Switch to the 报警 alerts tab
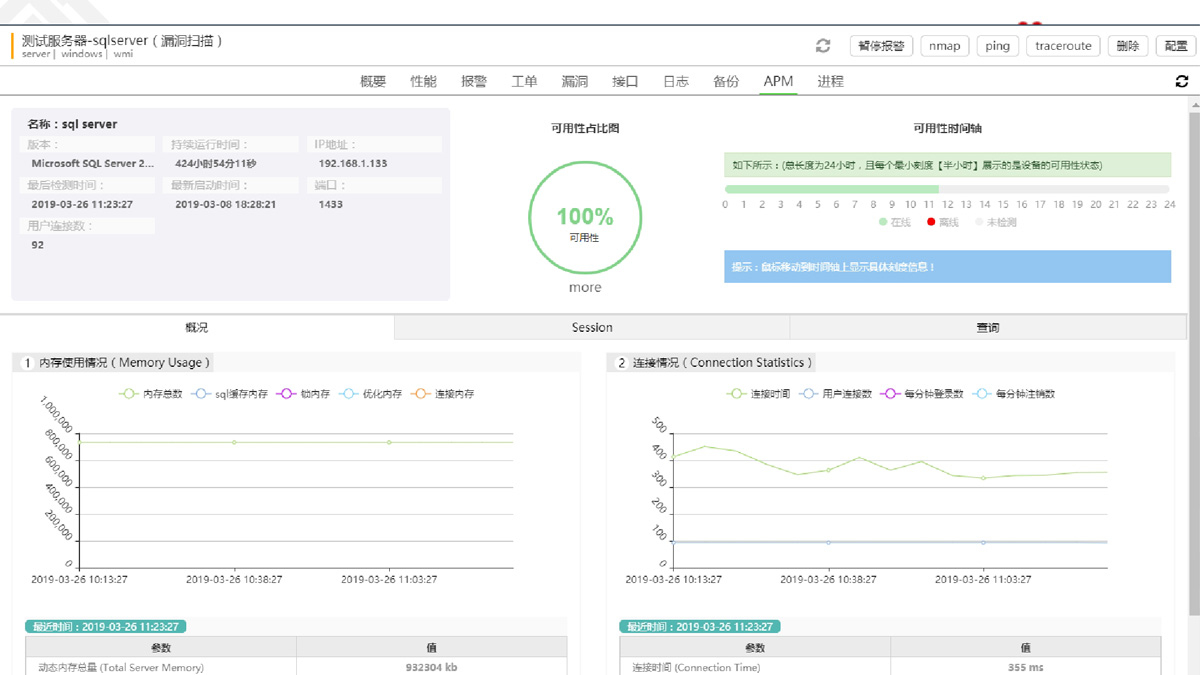This screenshot has width=1200, height=675. 474,82
